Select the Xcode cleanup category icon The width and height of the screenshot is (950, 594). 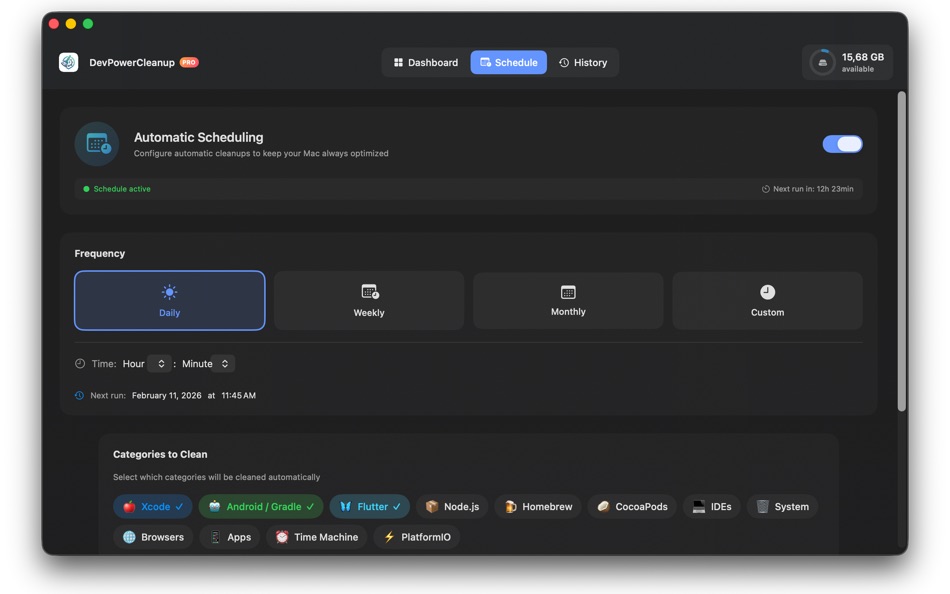(x=131, y=506)
